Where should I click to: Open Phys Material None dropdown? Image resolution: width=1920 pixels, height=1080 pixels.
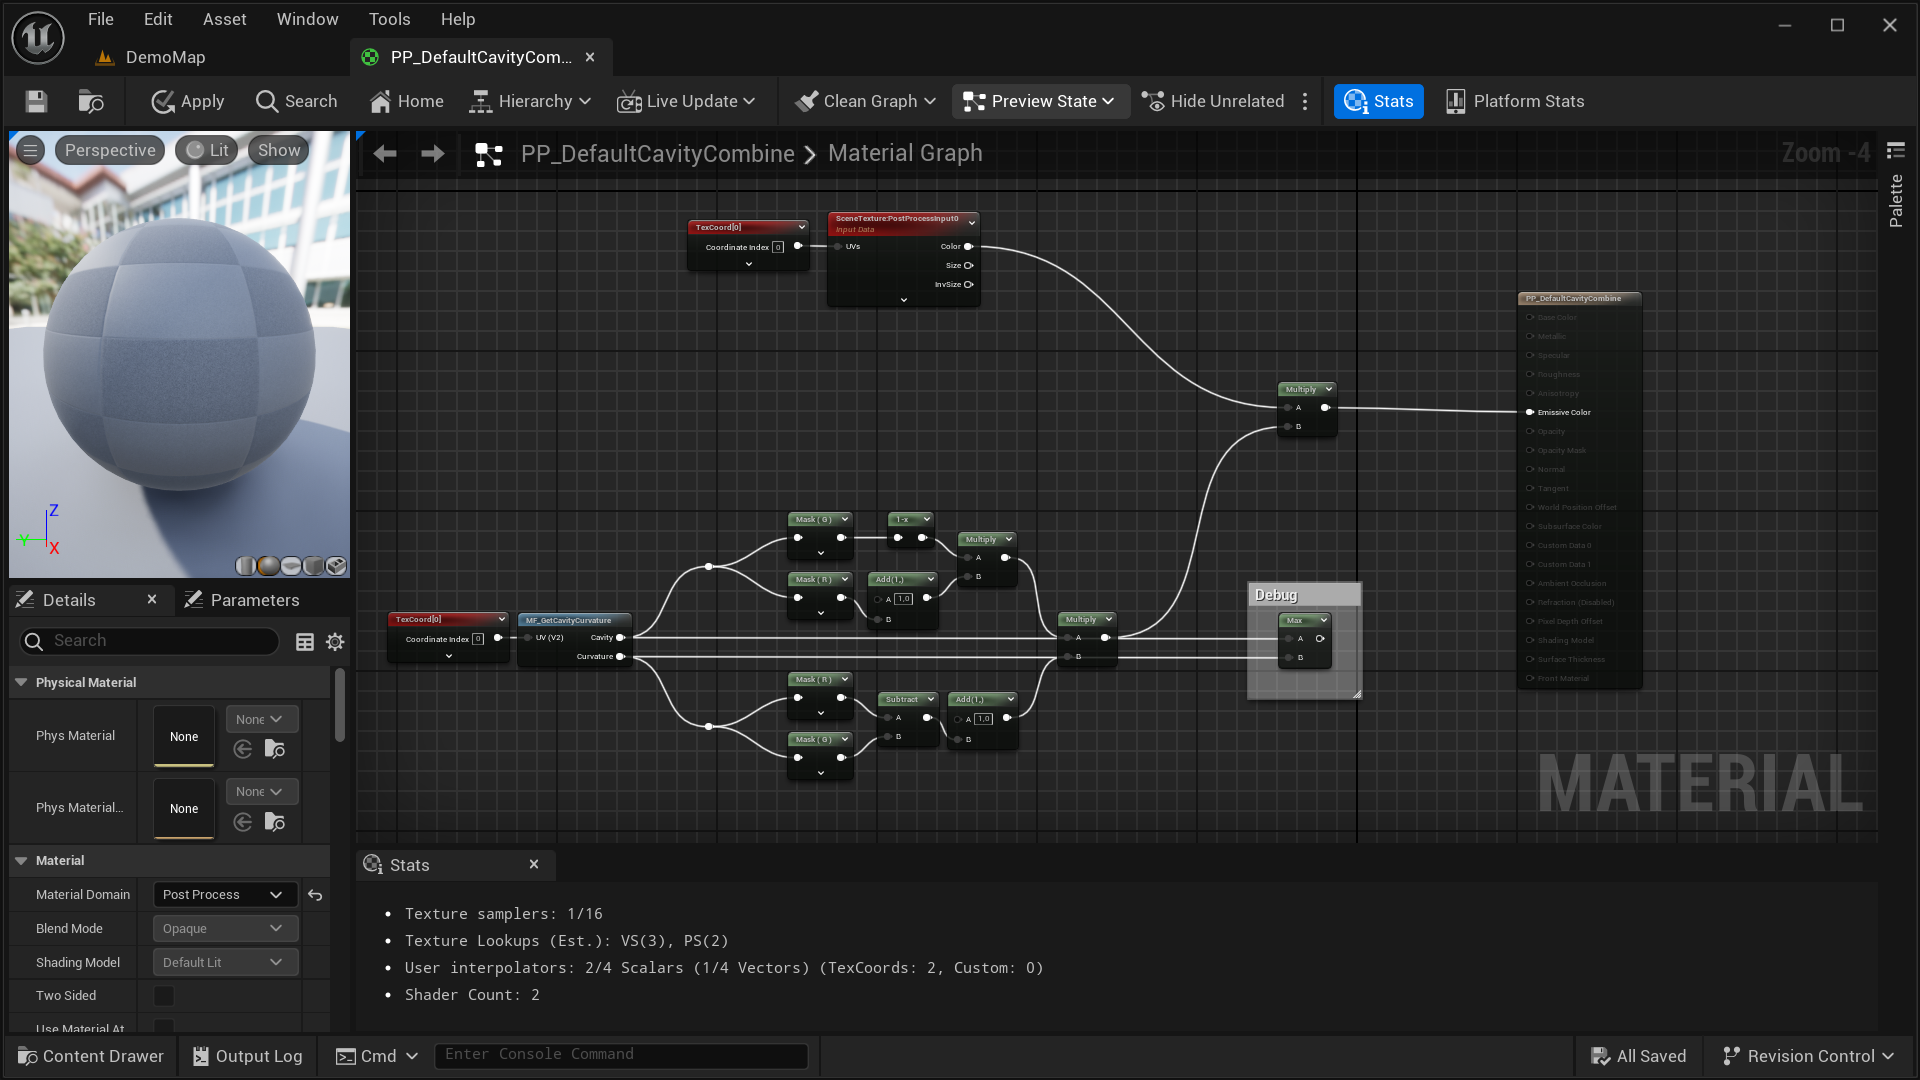[x=261, y=719]
